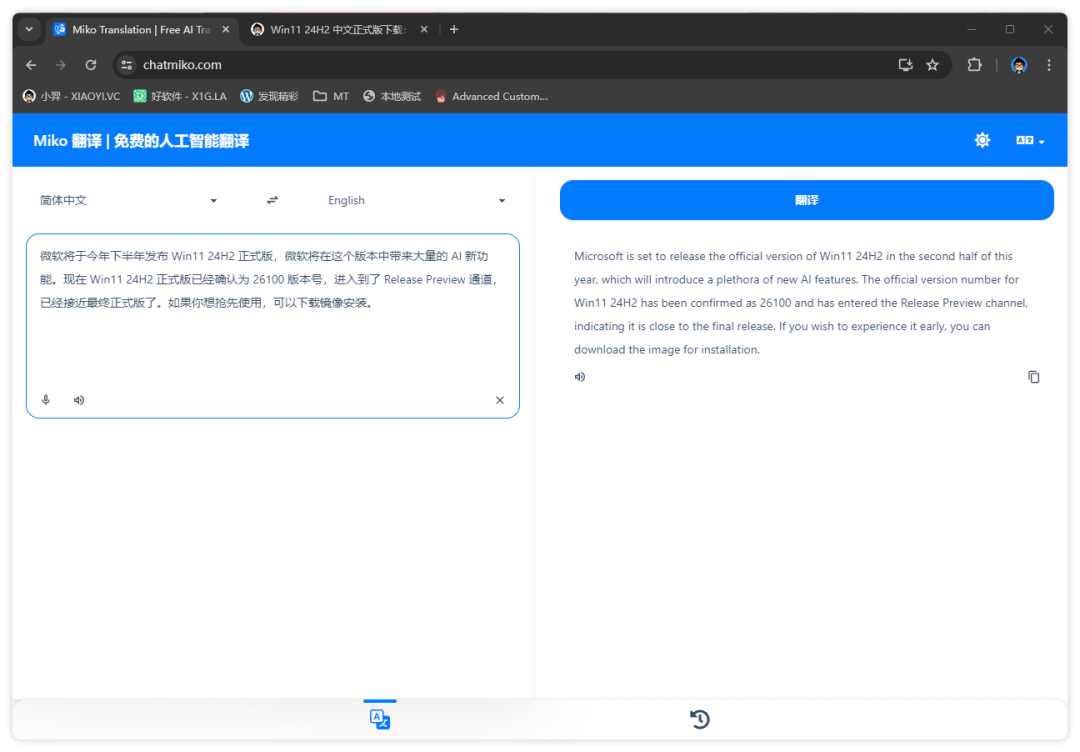This screenshot has width=1080, height=752.
Task: Click the install app icon in address bar
Action: (x=905, y=65)
